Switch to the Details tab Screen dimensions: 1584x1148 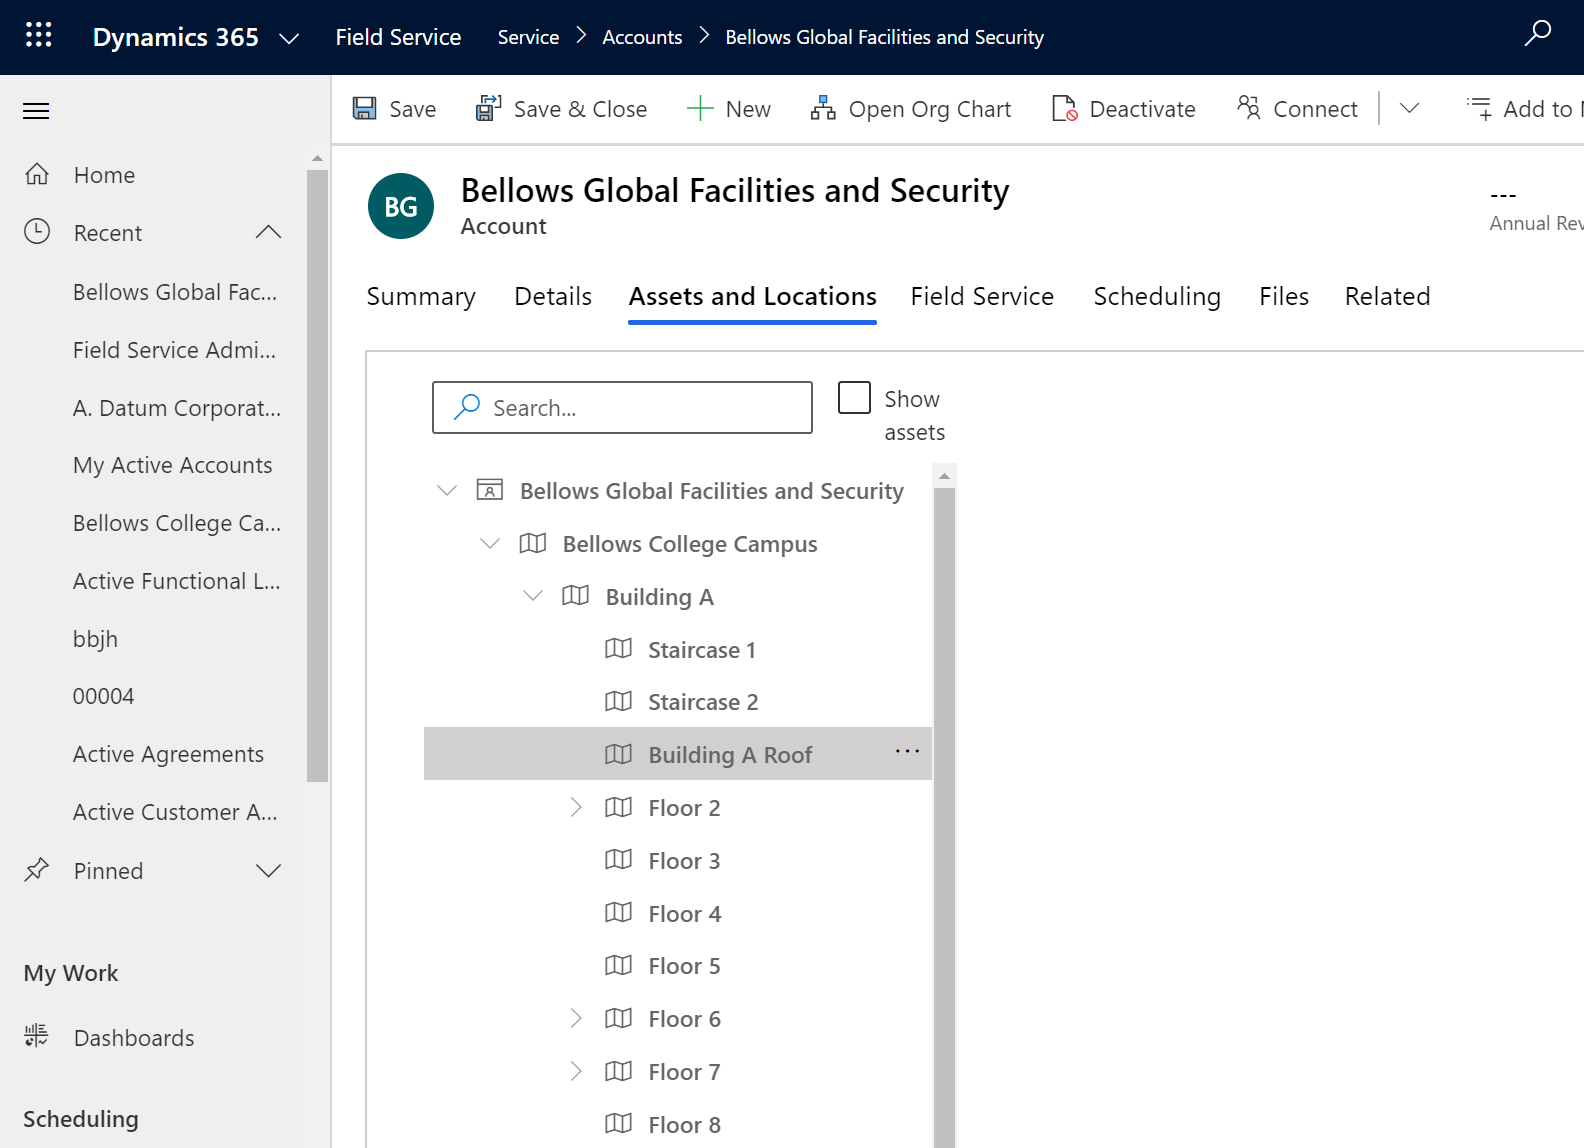coord(553,296)
